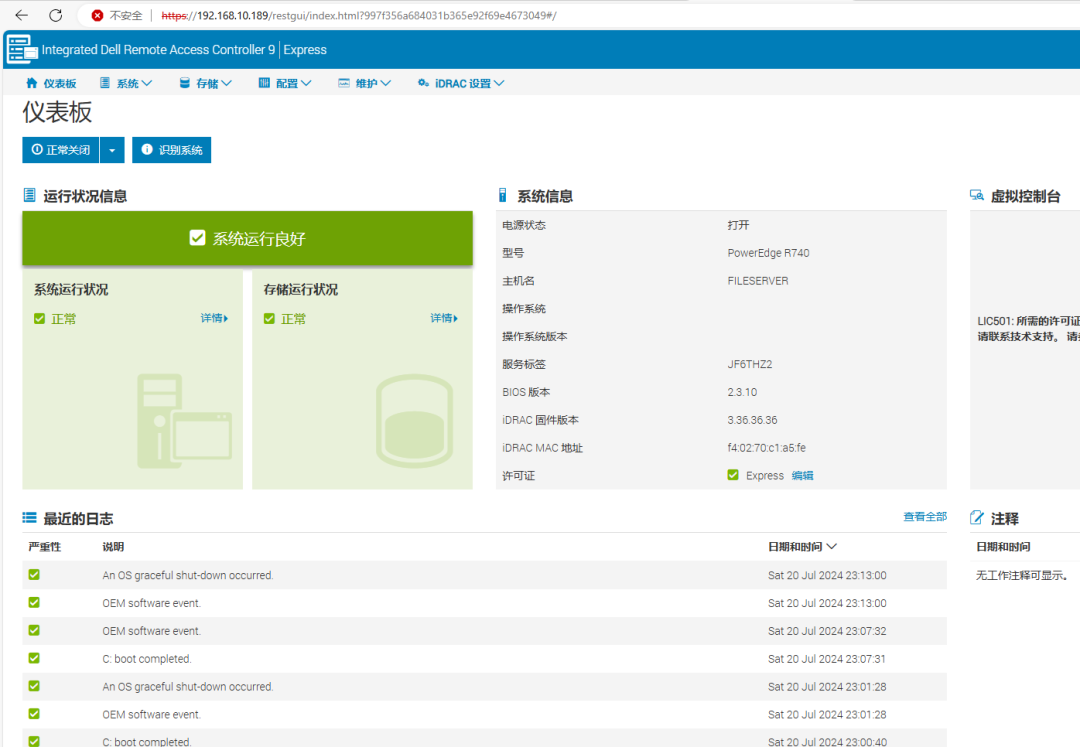Open the power options dropdown arrow
Image resolution: width=1080 pixels, height=747 pixels.
coord(112,150)
